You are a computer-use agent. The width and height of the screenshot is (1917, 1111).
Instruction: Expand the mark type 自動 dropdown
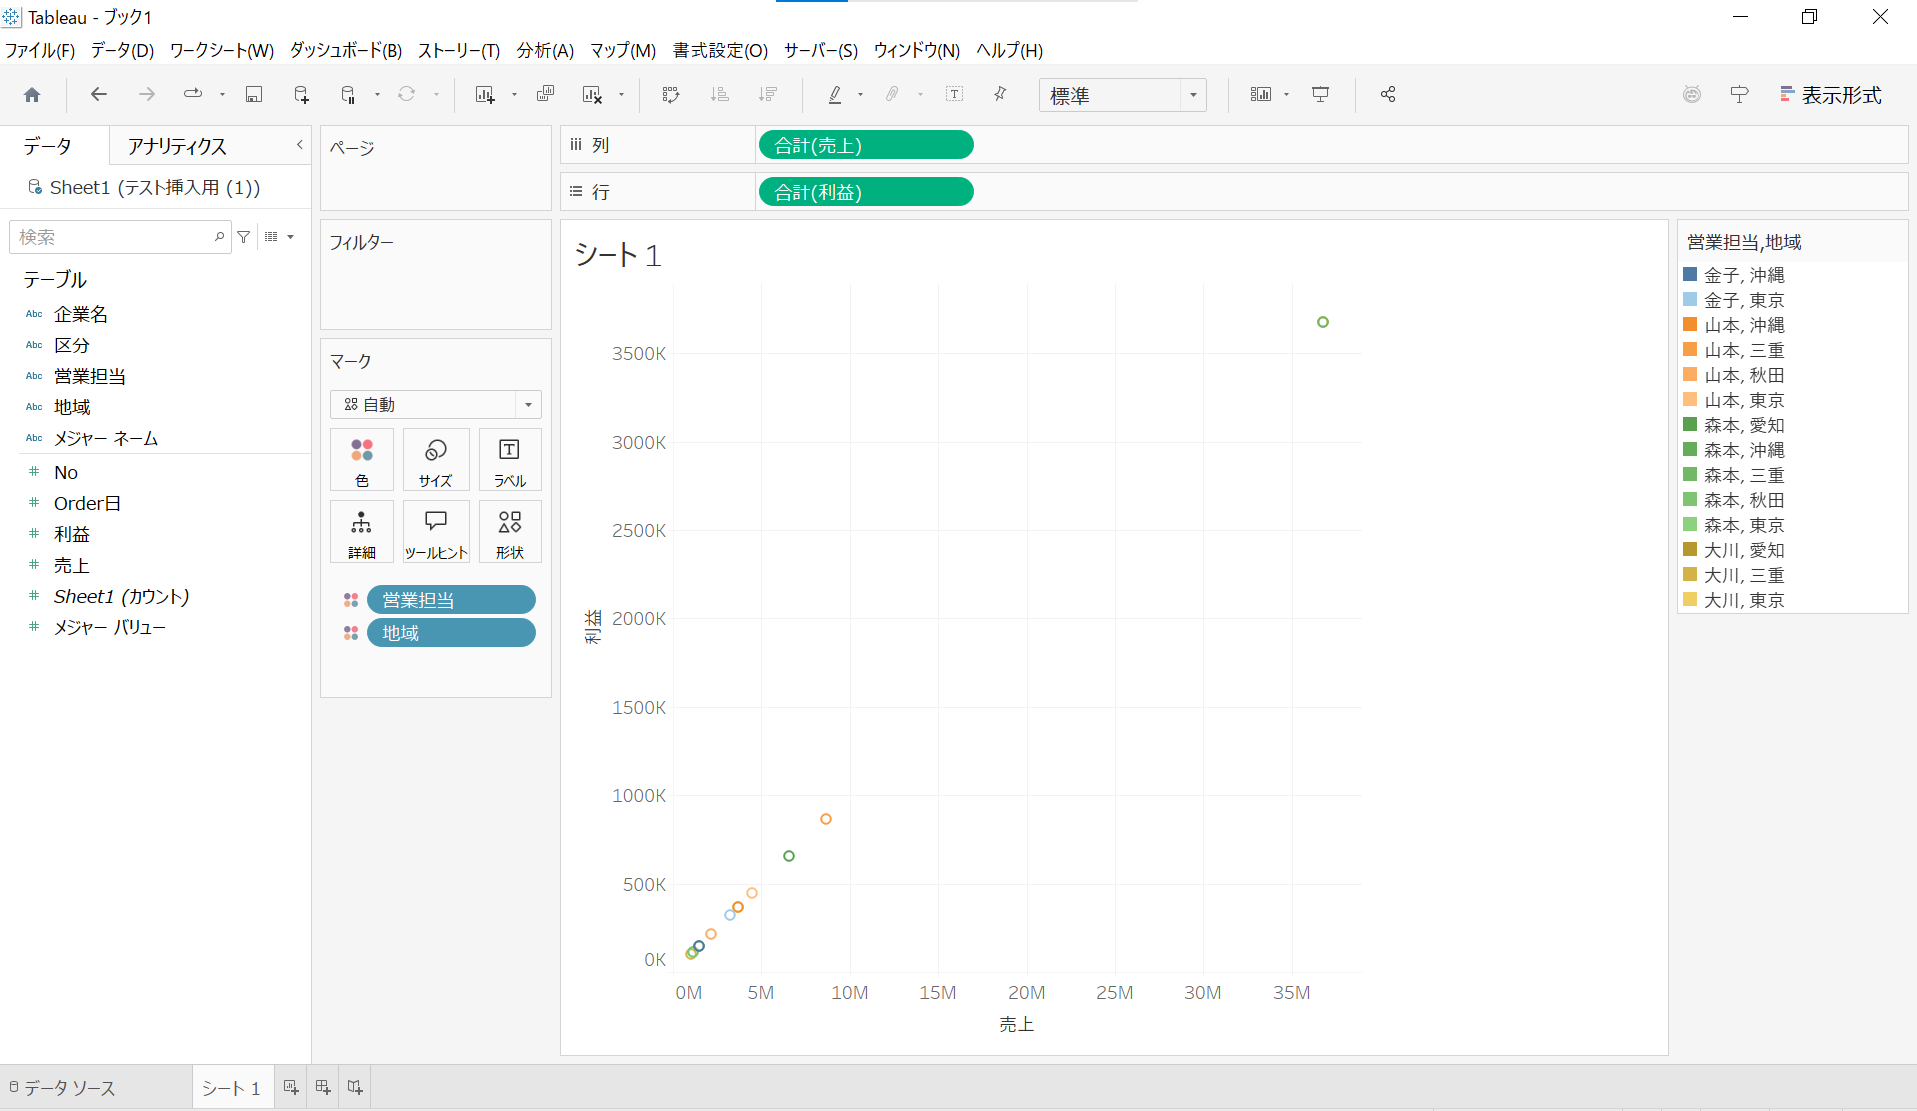(x=528, y=405)
